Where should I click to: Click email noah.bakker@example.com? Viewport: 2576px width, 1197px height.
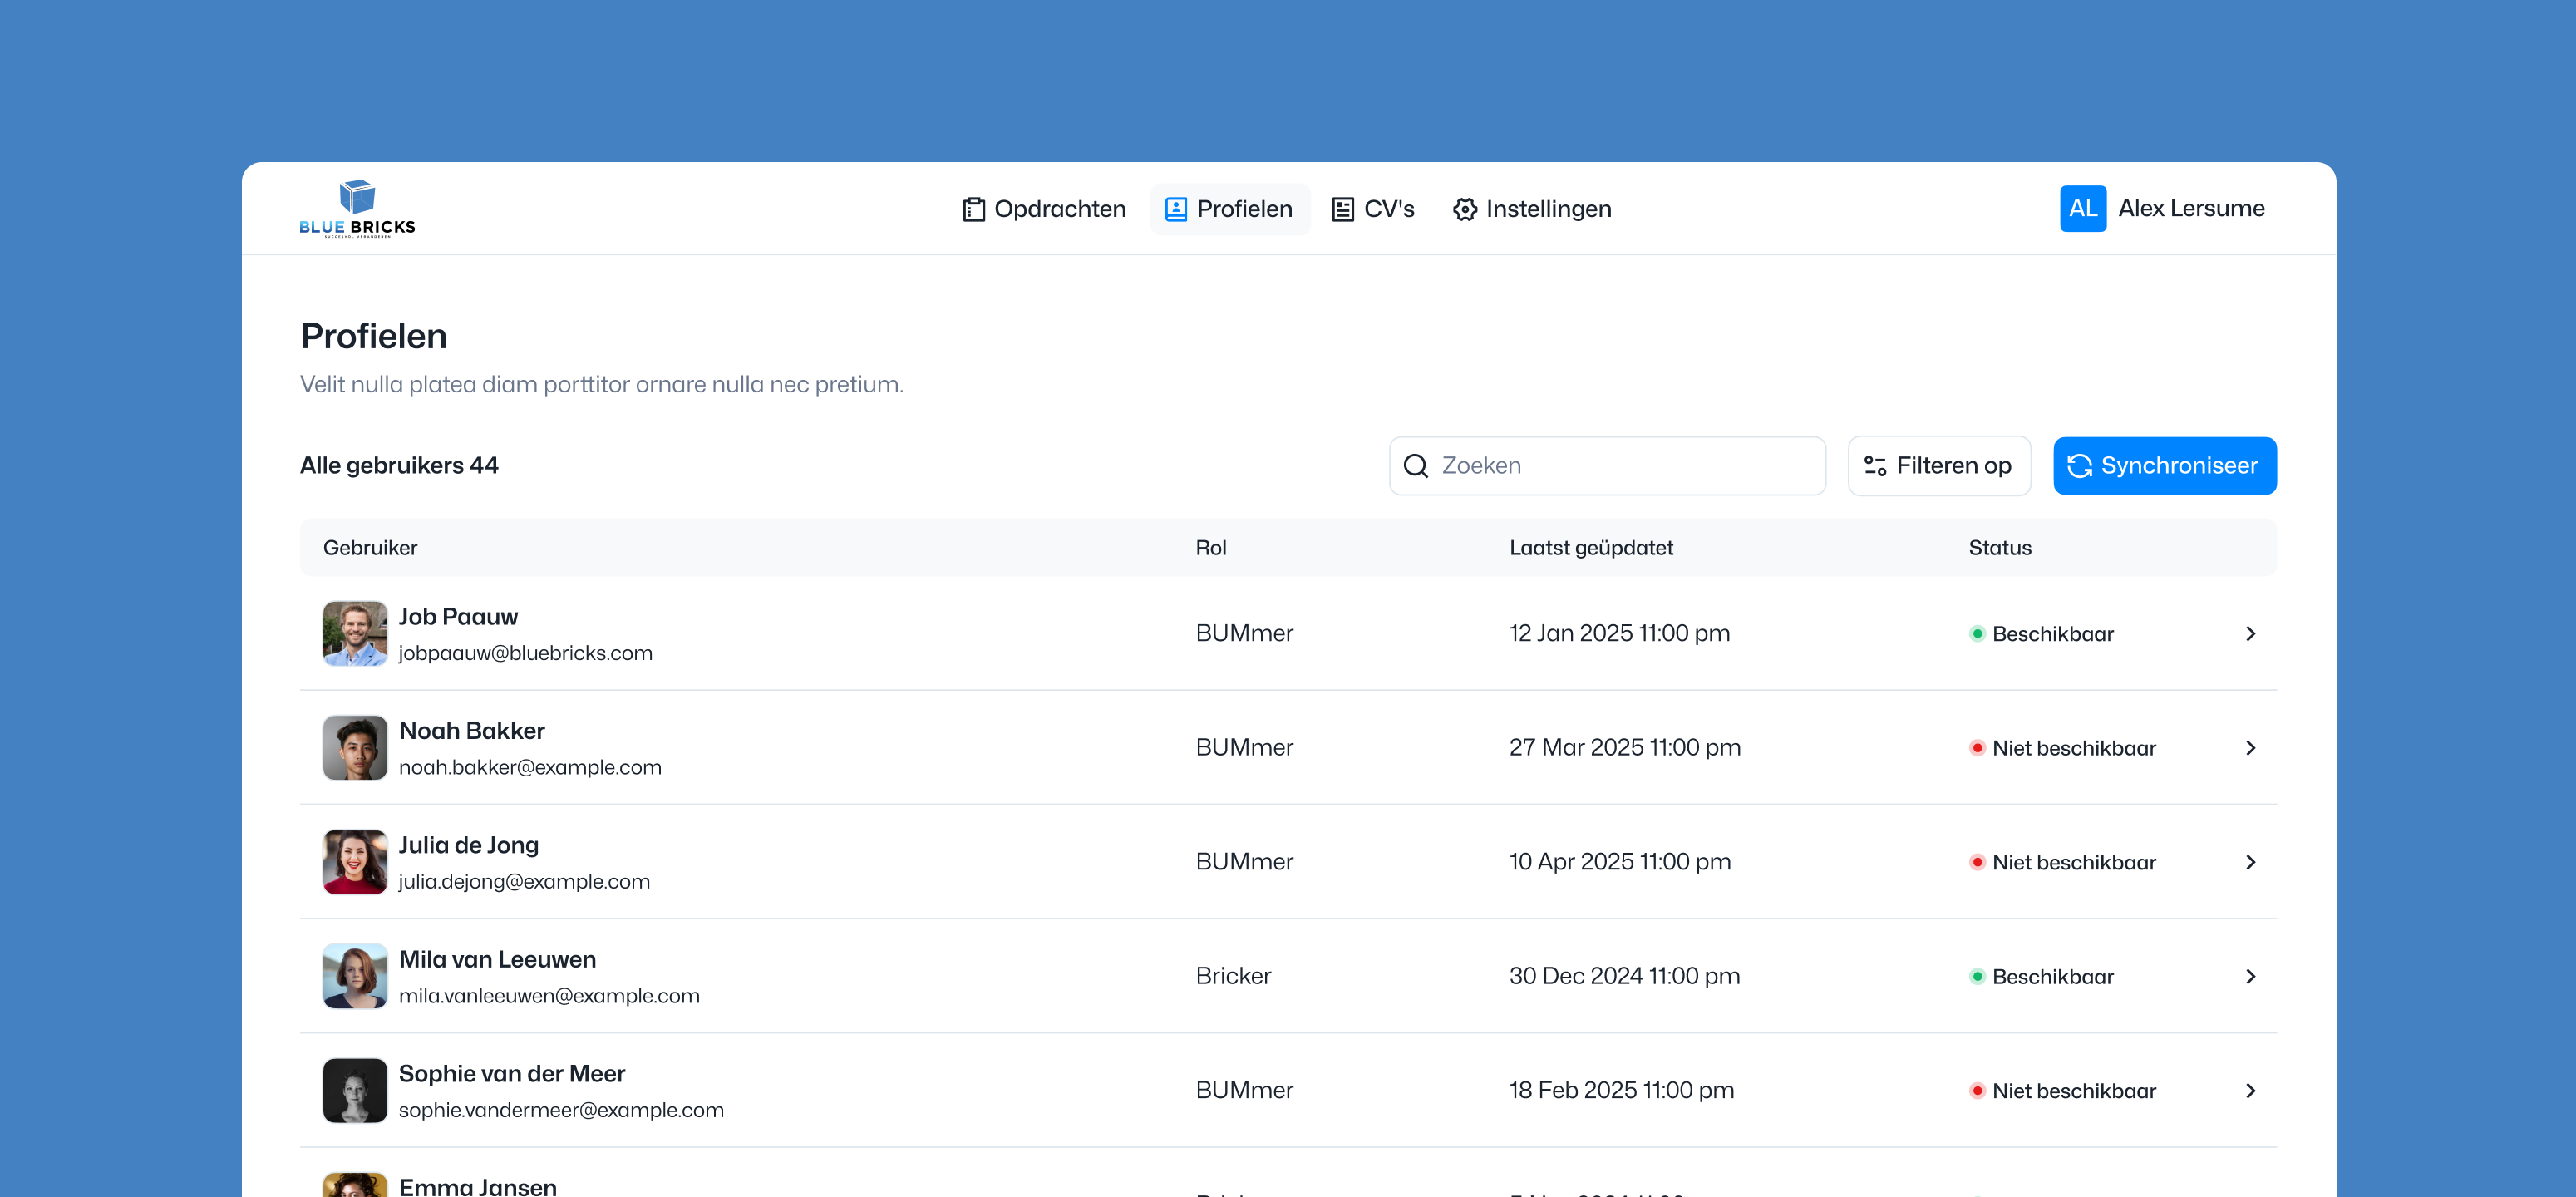click(530, 766)
